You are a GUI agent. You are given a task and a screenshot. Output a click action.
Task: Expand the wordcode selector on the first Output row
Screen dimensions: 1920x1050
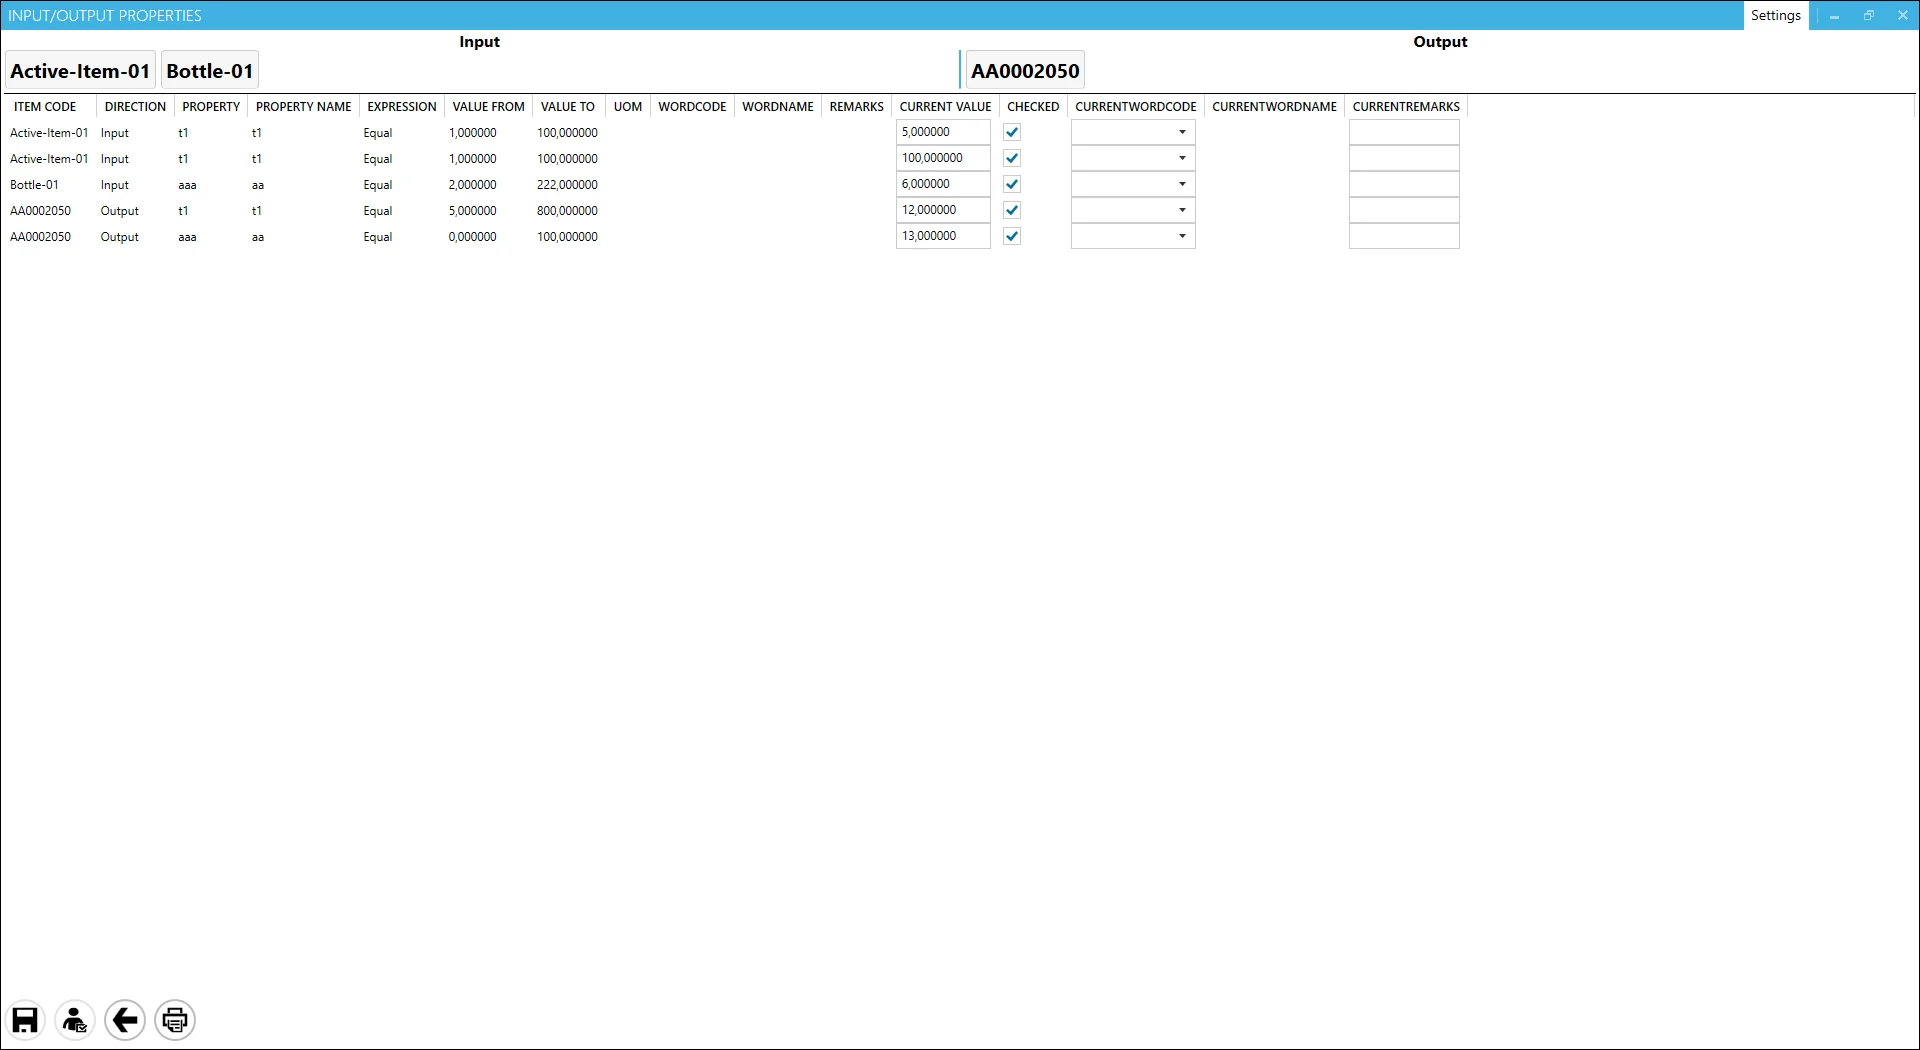click(1181, 210)
